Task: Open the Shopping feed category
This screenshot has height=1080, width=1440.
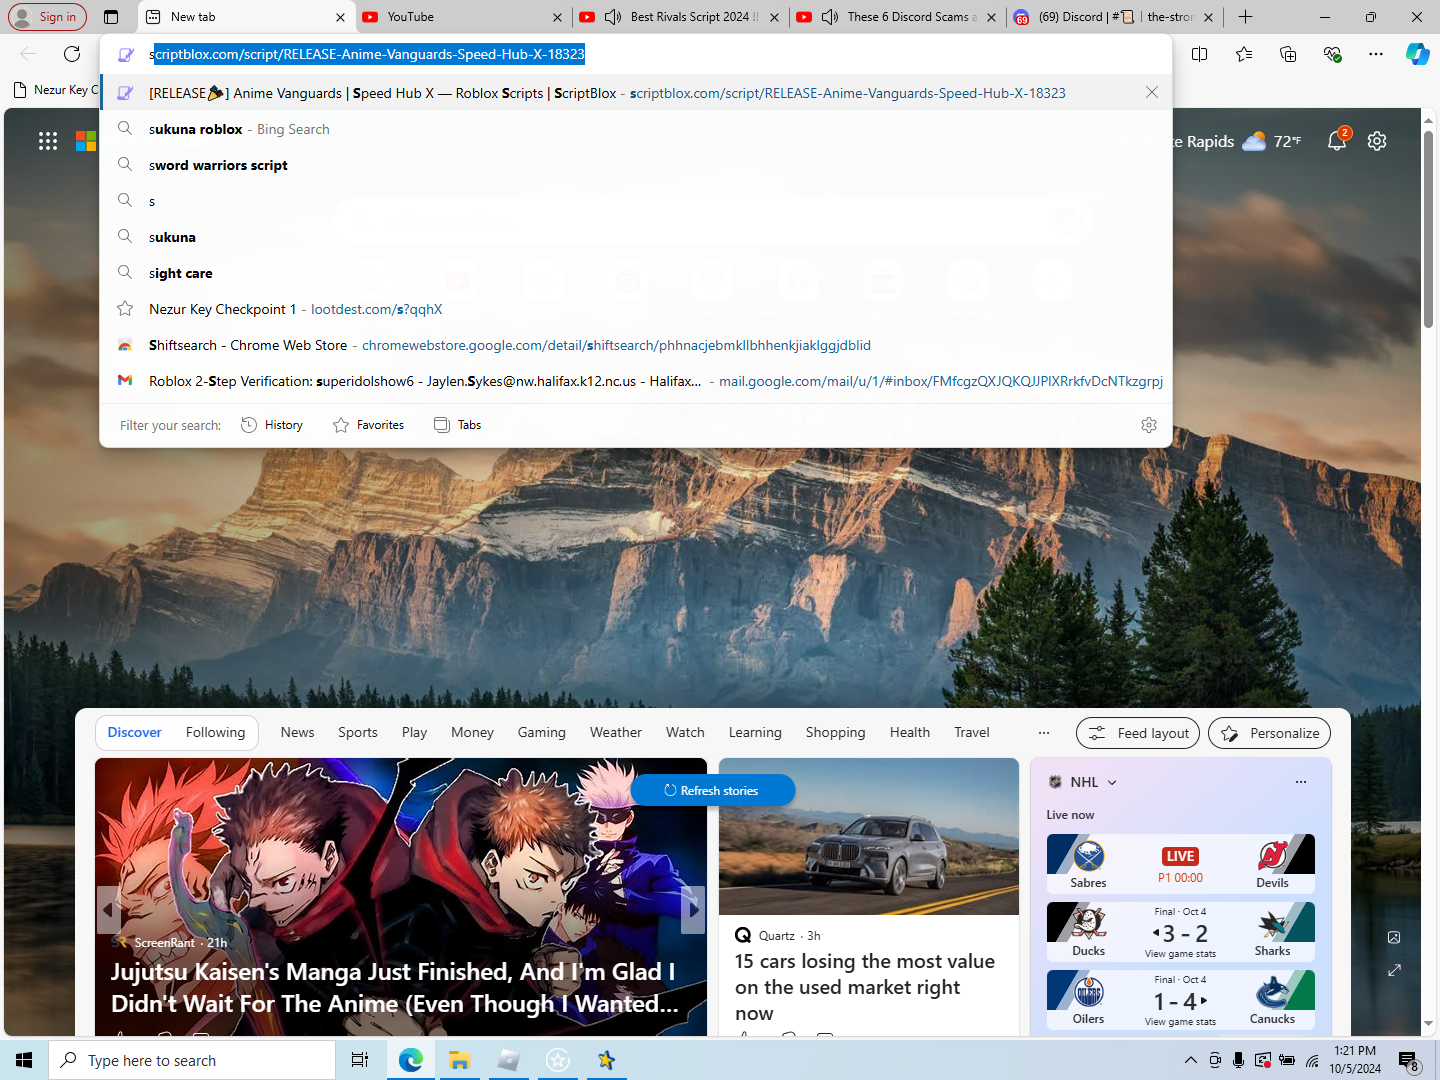Action: pyautogui.click(x=836, y=732)
